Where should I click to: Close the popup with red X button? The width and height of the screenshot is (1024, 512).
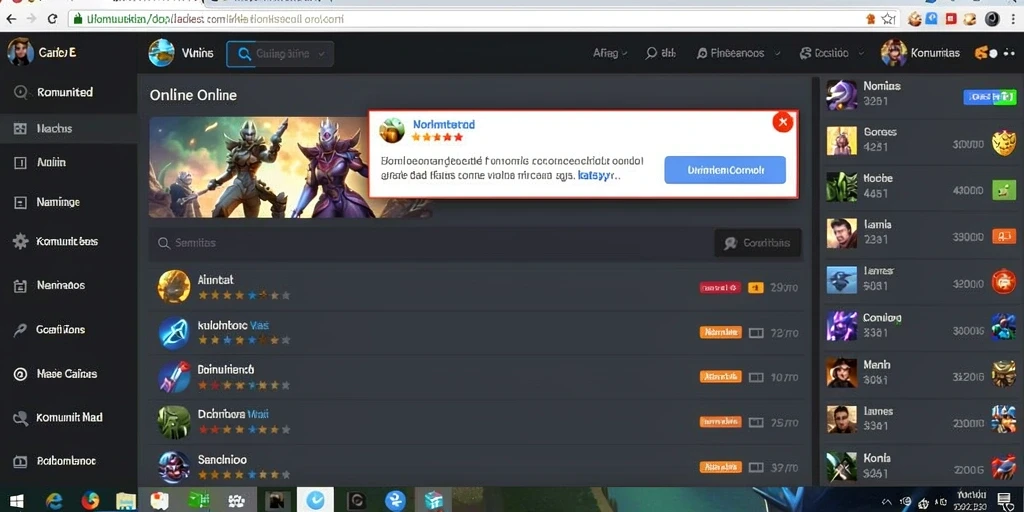coord(782,121)
